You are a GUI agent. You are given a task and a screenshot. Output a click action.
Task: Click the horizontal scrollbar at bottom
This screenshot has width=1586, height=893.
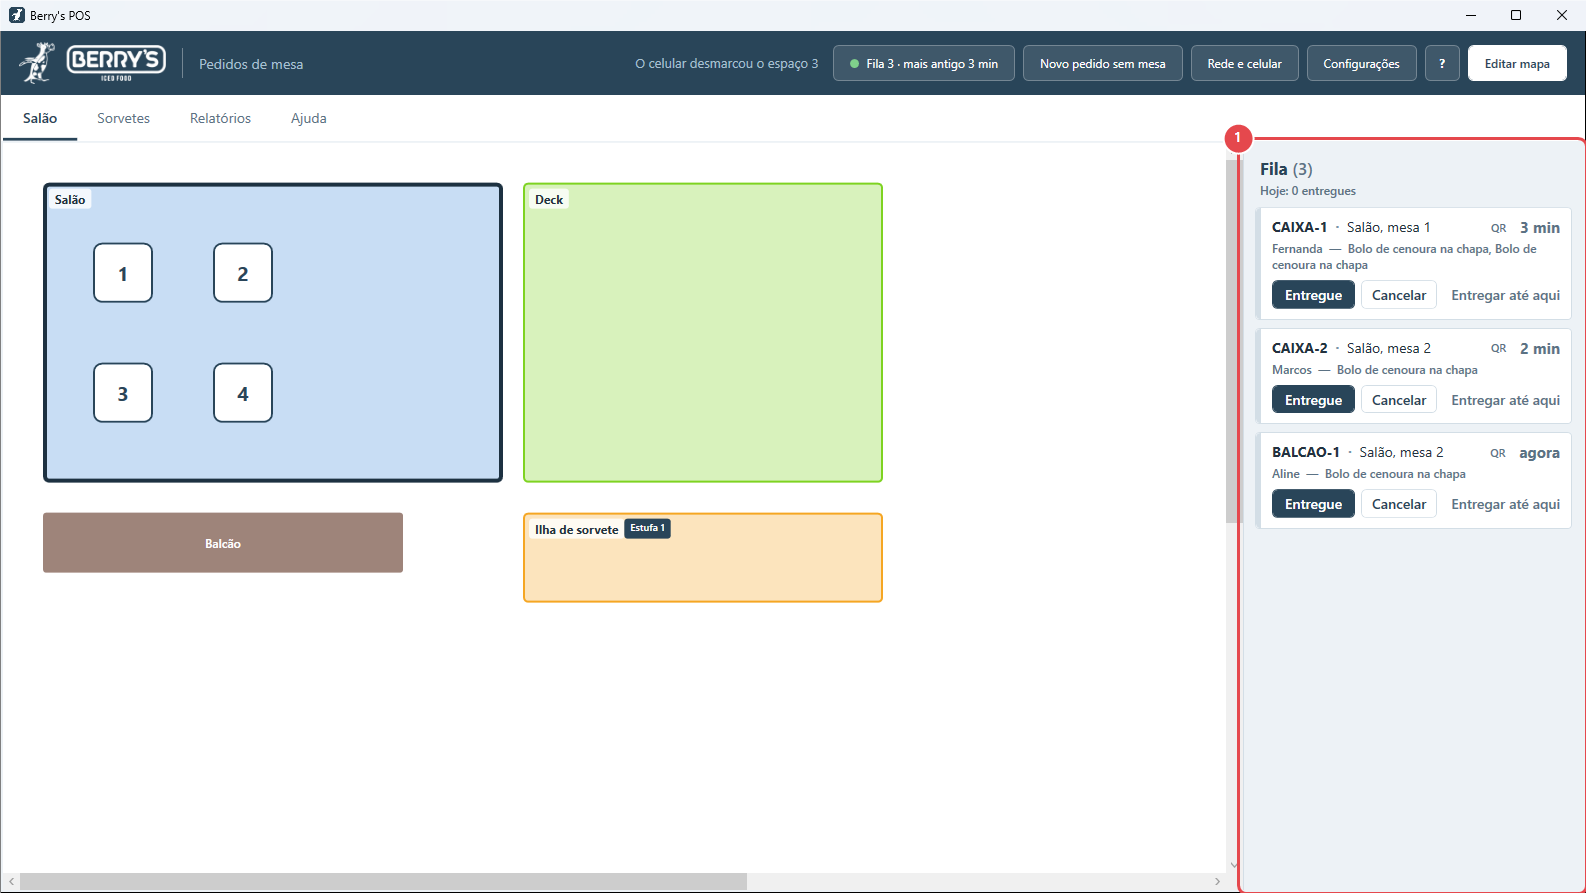coord(384,881)
